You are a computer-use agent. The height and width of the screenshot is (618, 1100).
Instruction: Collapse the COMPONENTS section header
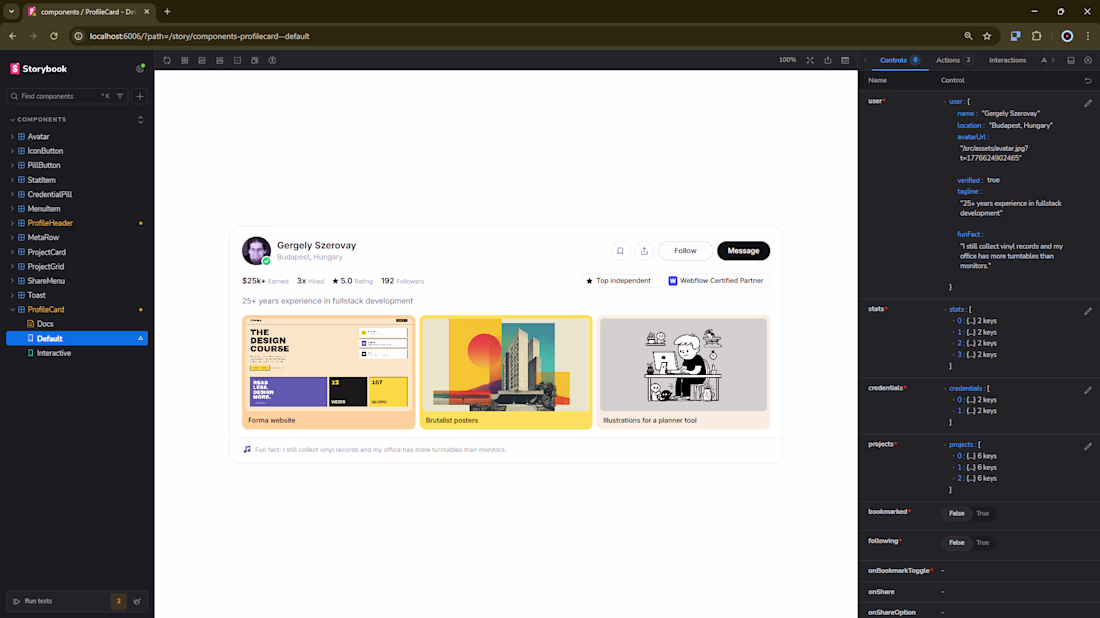point(41,120)
